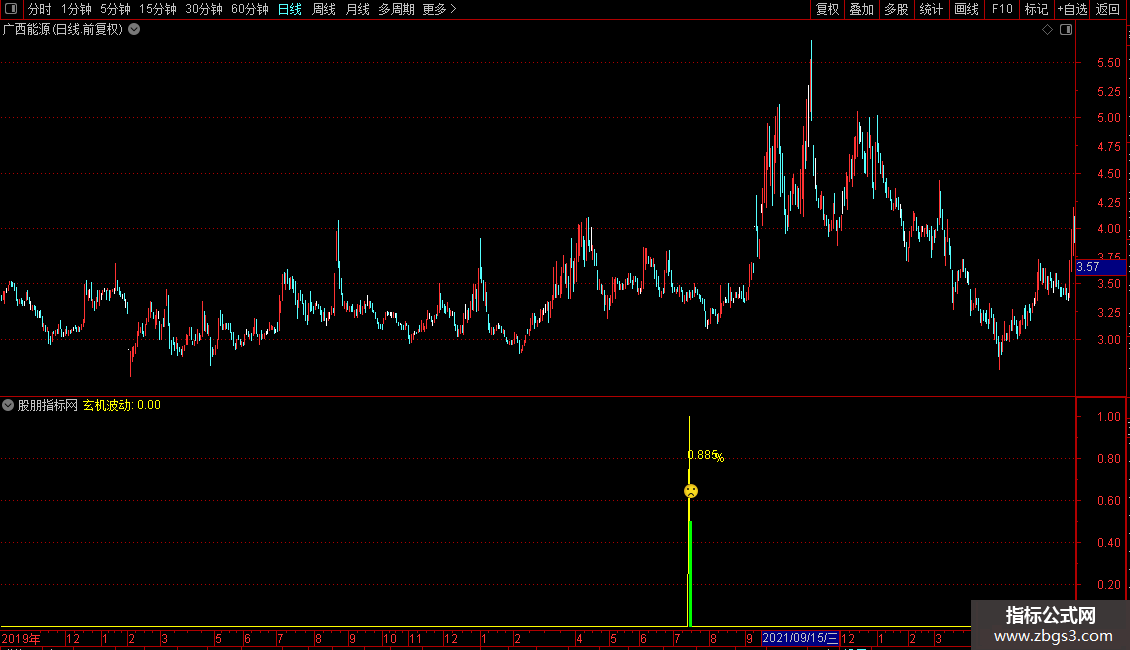Click the 2021/09/15/三 date label
The height and width of the screenshot is (650, 1130).
click(800, 638)
